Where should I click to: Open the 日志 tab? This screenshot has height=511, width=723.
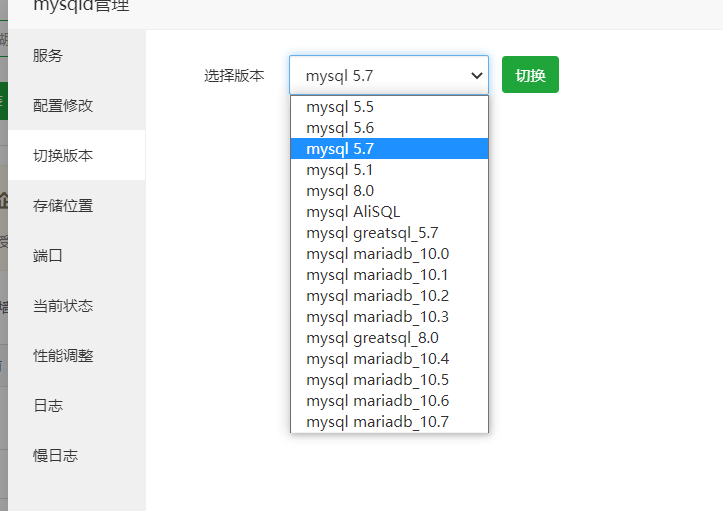point(77,405)
